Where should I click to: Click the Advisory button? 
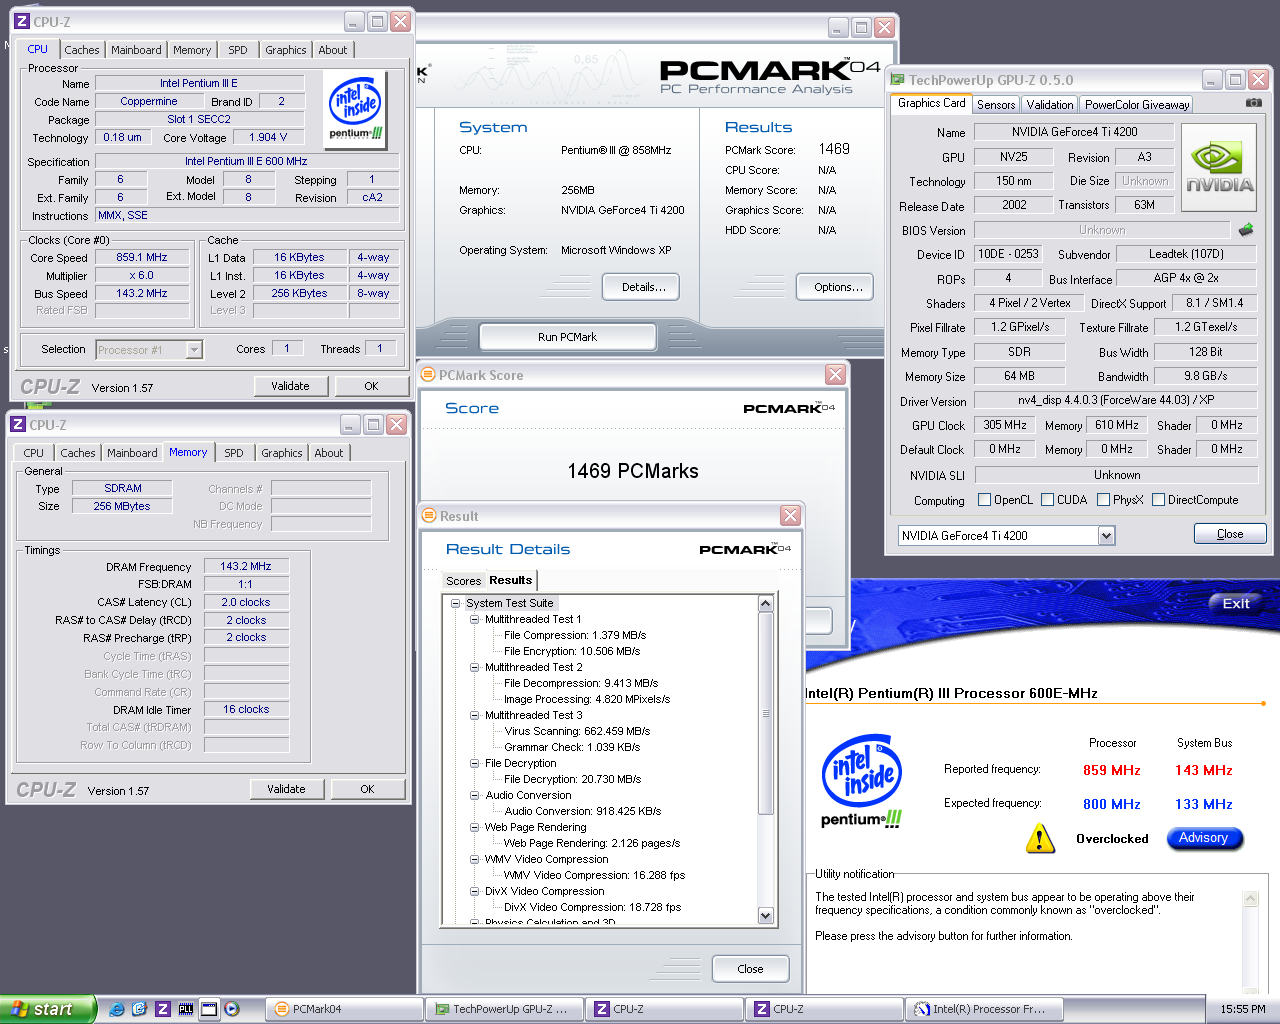click(1204, 838)
